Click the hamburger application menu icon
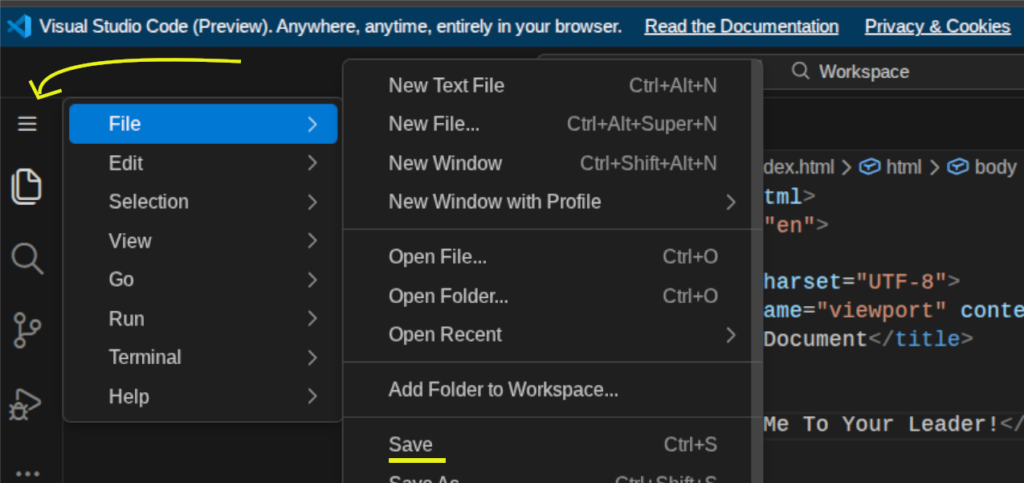This screenshot has width=1024, height=483. (27, 124)
